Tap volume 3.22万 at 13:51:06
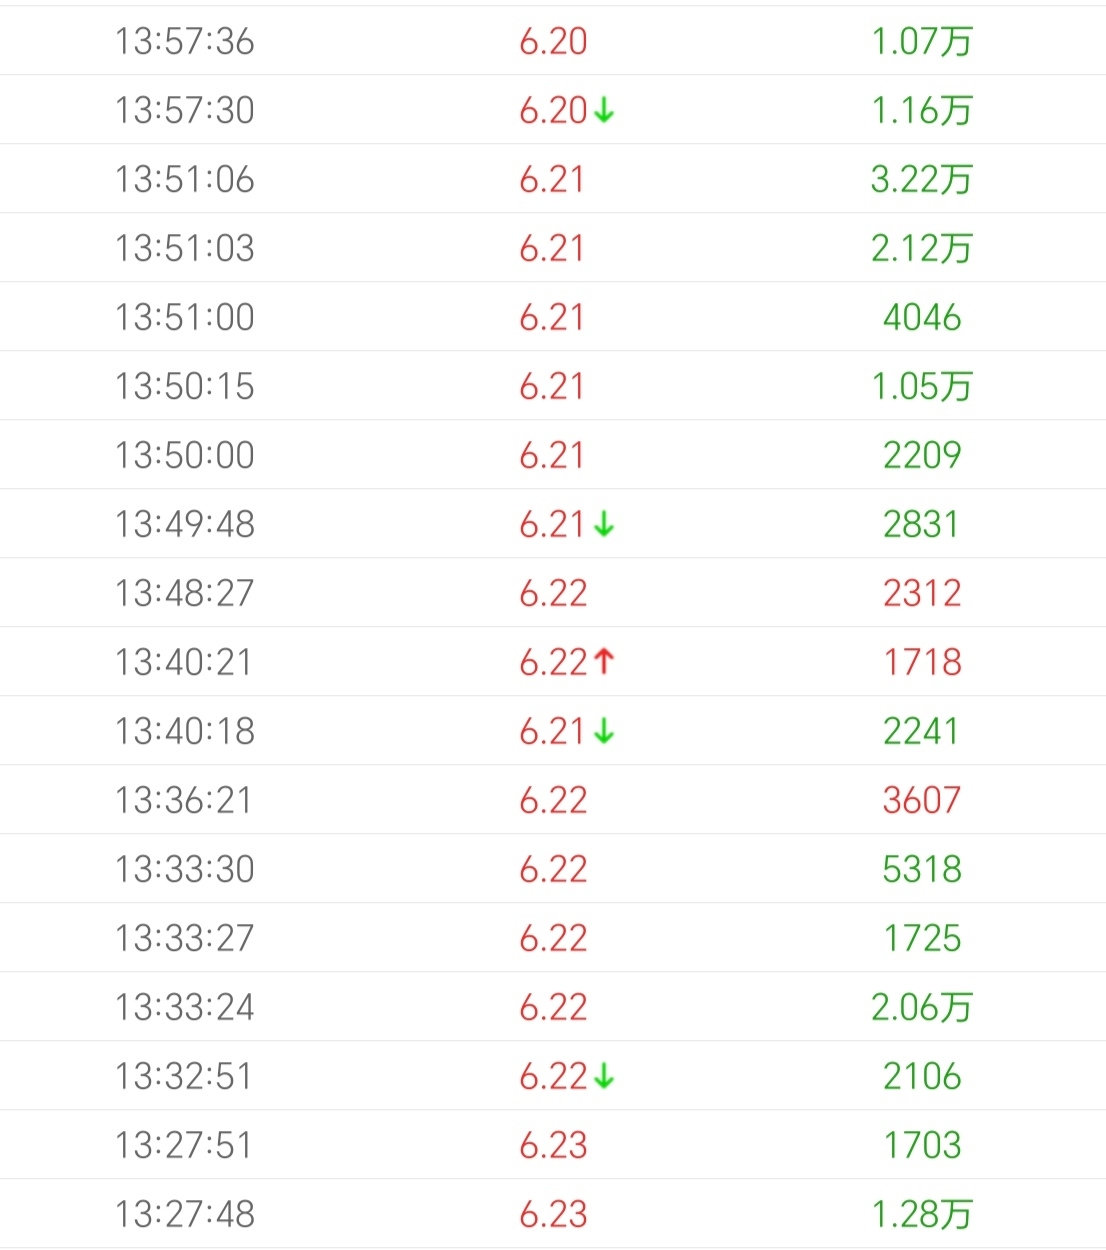Screen dimensions: 1106x1250 [922, 179]
